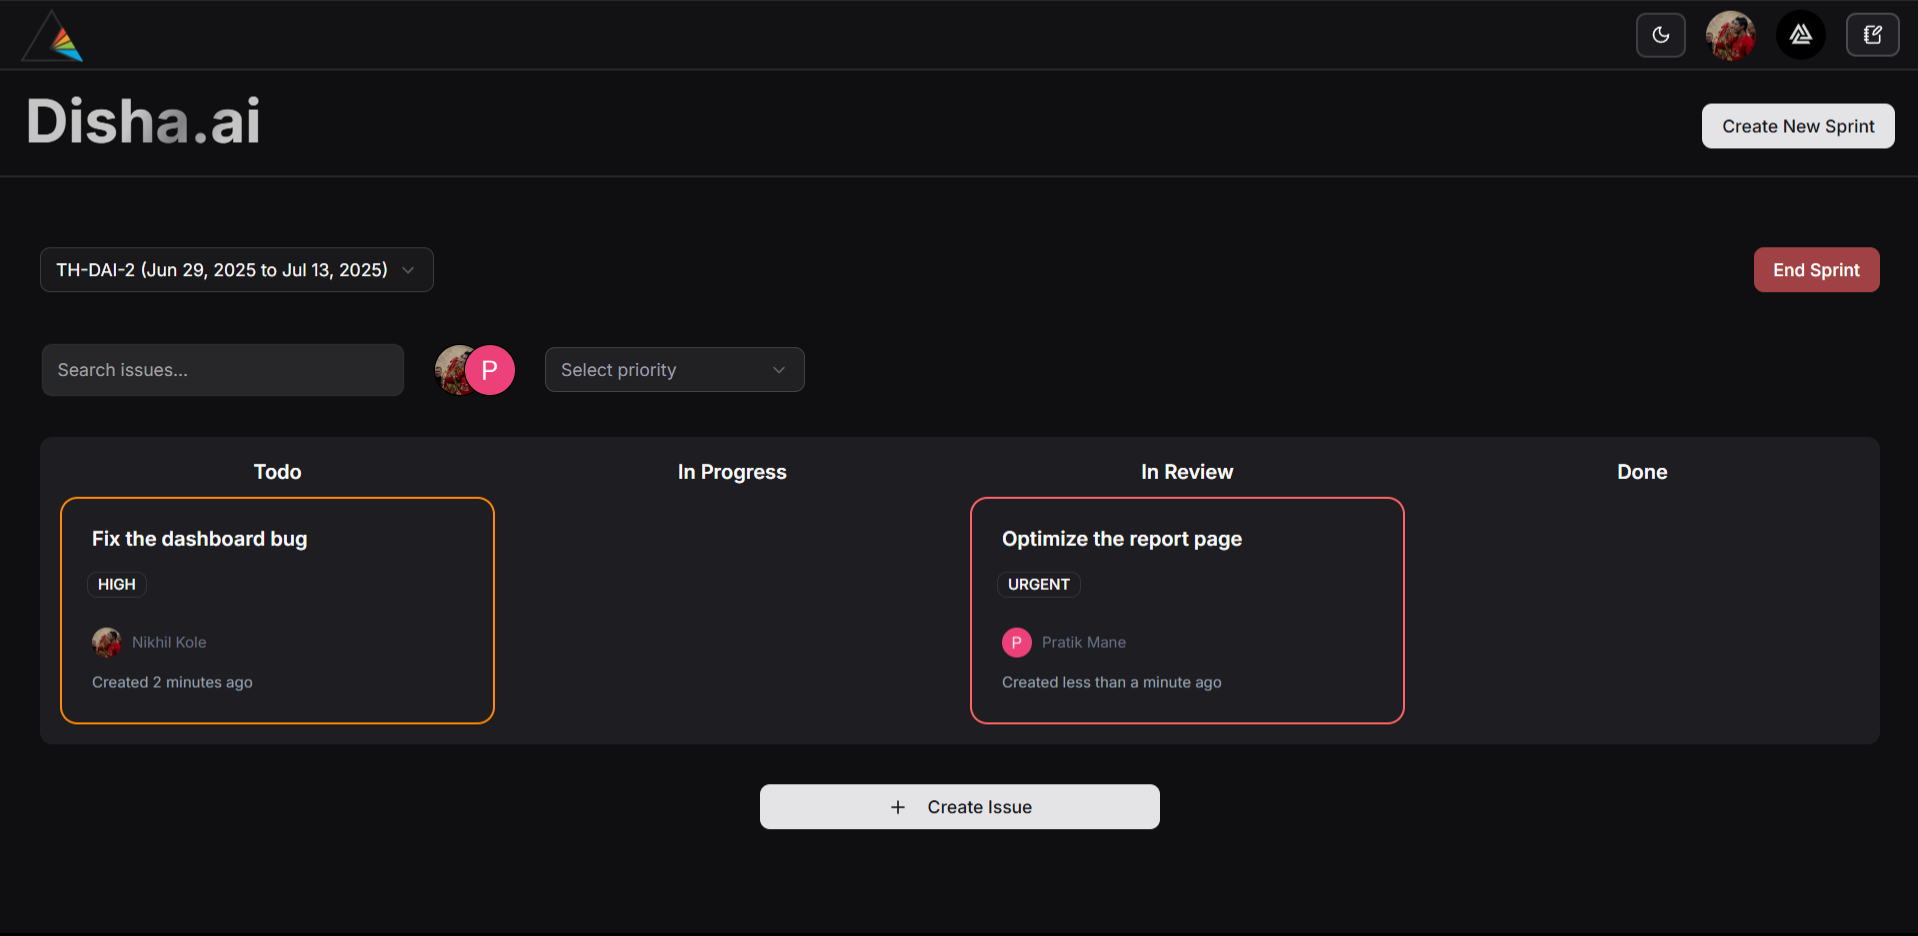Click the black triangle organization icon
The width and height of the screenshot is (1918, 936).
(x=1800, y=35)
